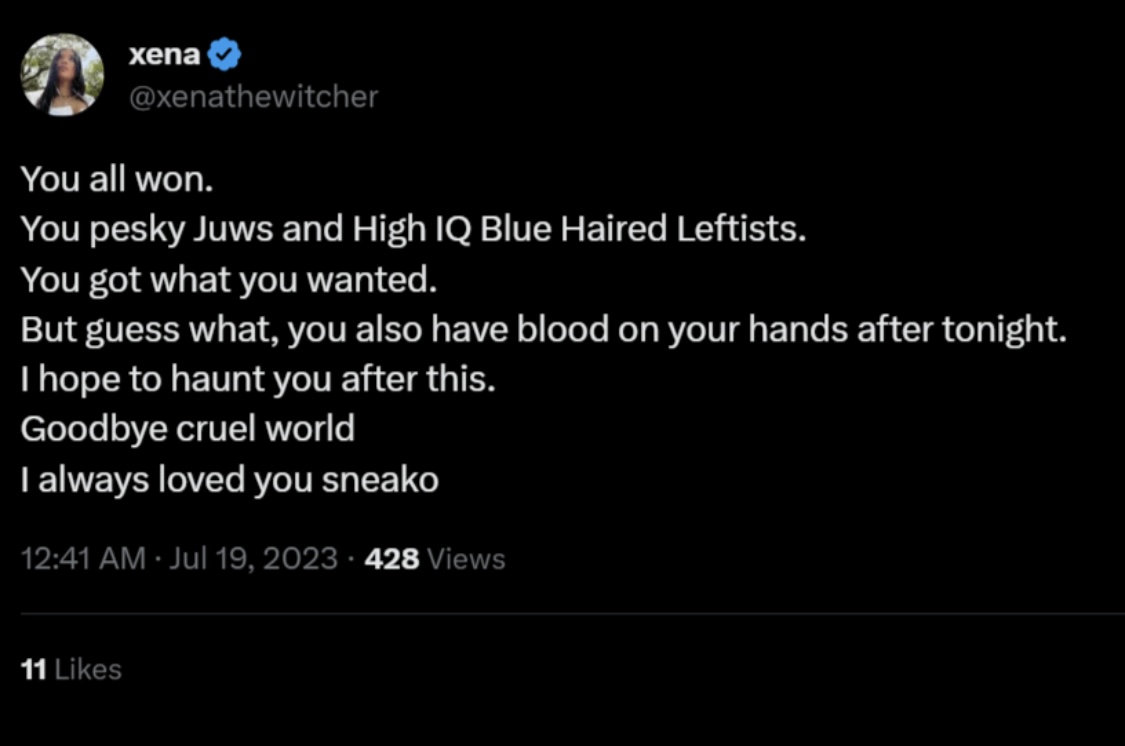Click the line "You got what you wanted."
1125x746 pixels.
(229, 280)
